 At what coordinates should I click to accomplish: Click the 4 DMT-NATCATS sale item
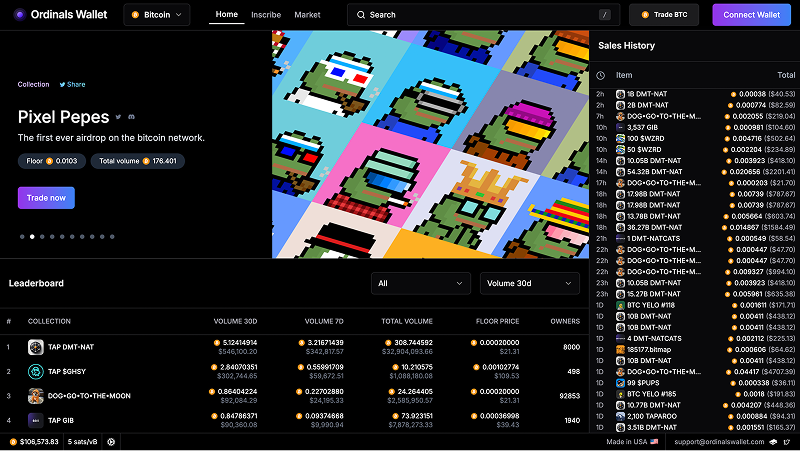click(x=654, y=338)
